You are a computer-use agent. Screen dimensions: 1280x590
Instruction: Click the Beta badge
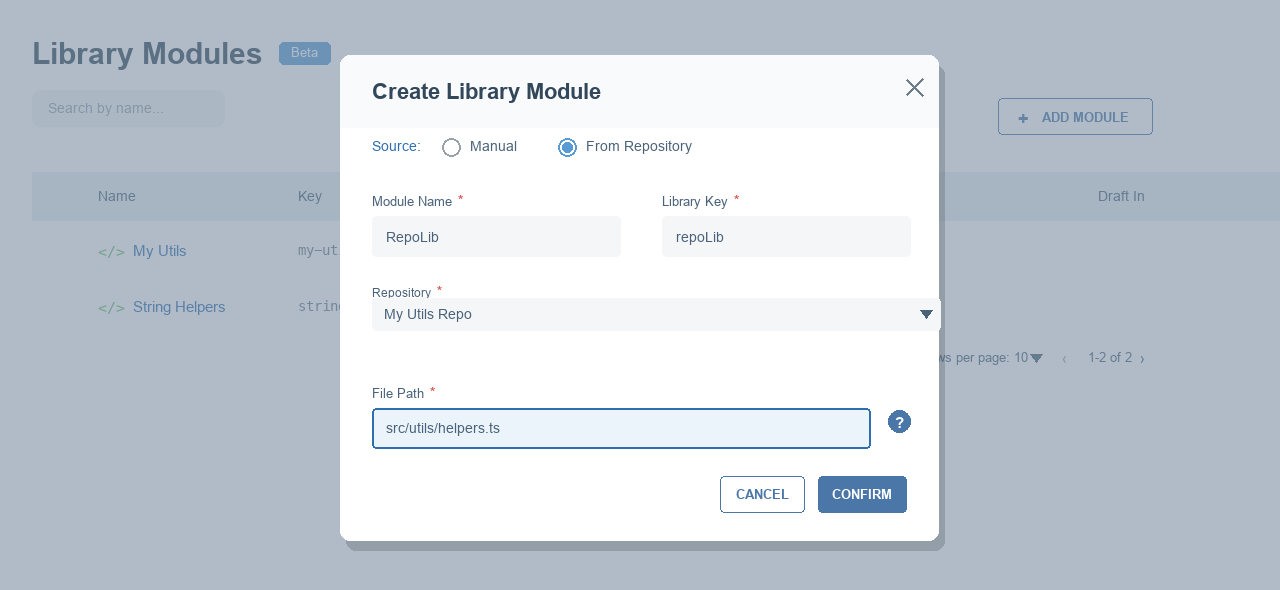tap(305, 53)
